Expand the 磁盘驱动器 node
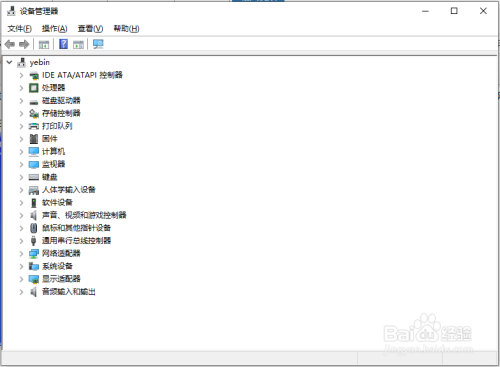Viewport: 500px width, 367px height. 21,101
